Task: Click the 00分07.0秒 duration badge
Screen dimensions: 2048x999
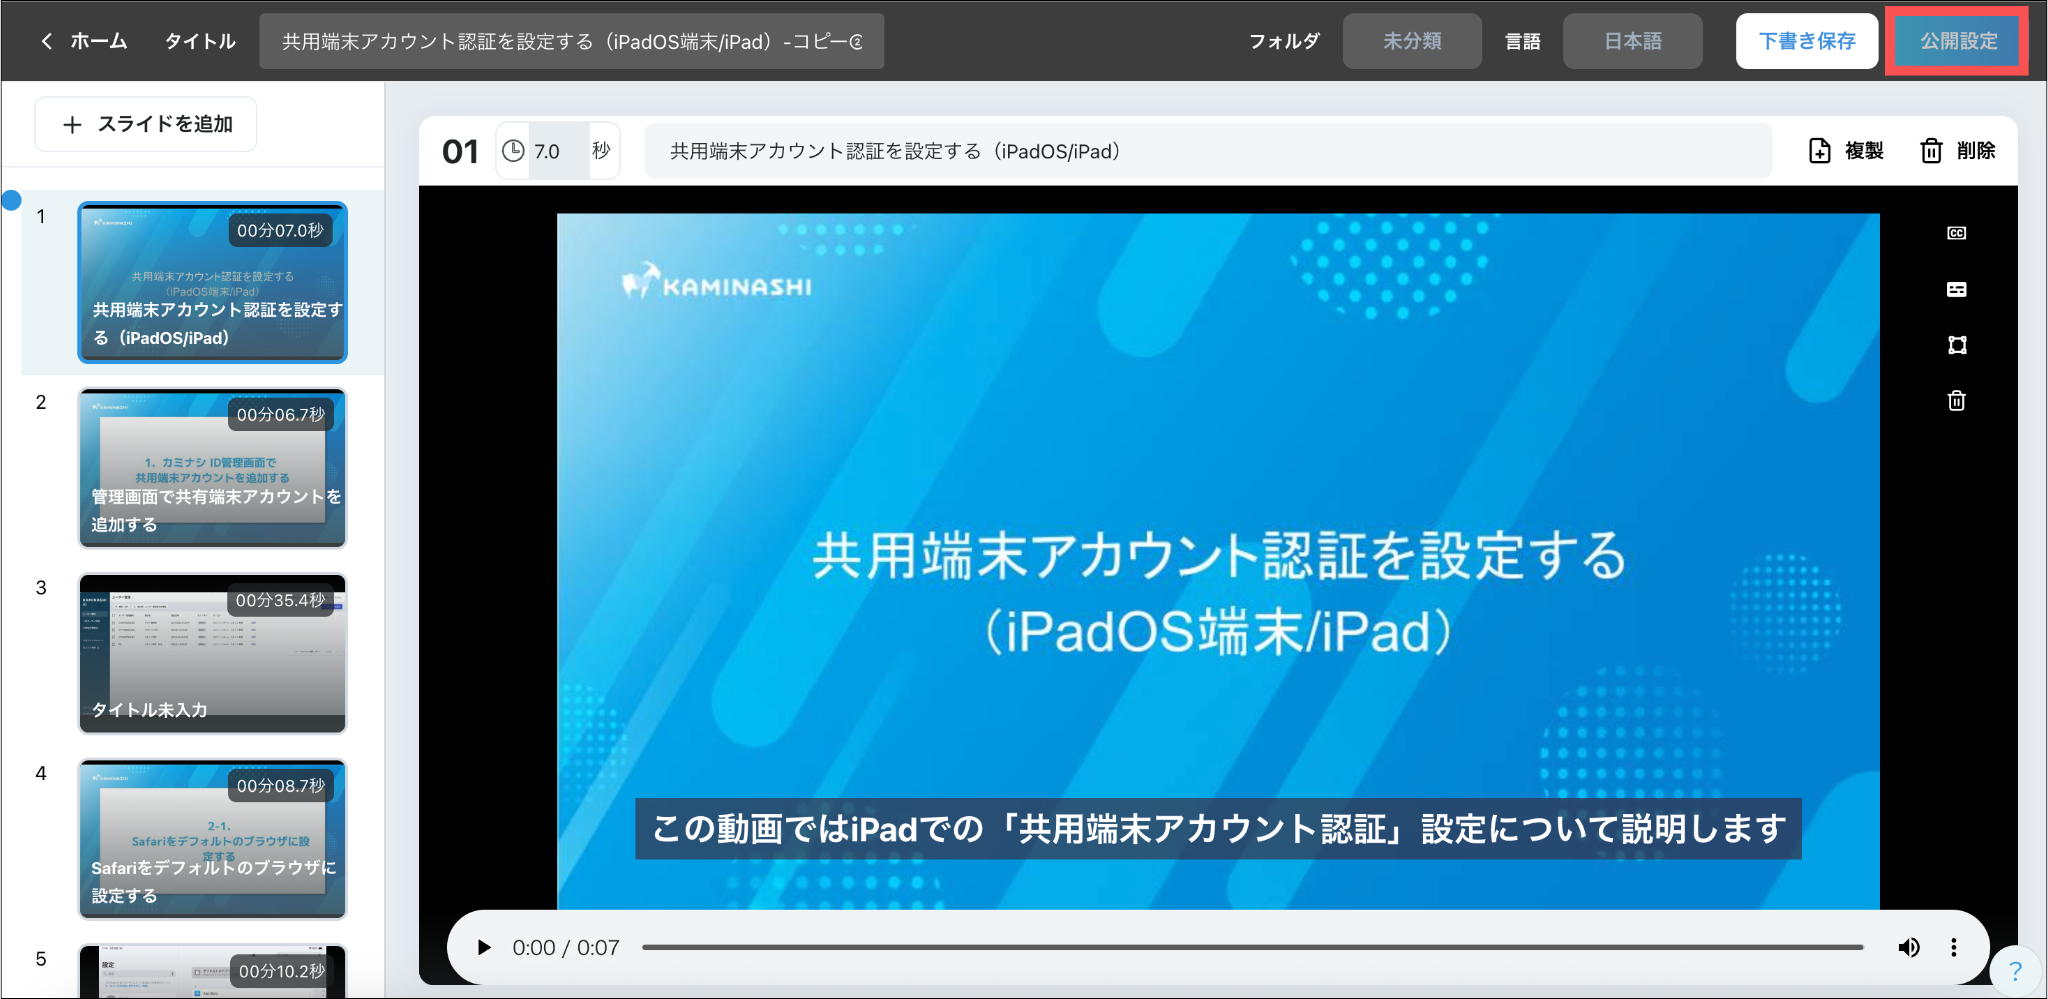Action: coord(280,230)
